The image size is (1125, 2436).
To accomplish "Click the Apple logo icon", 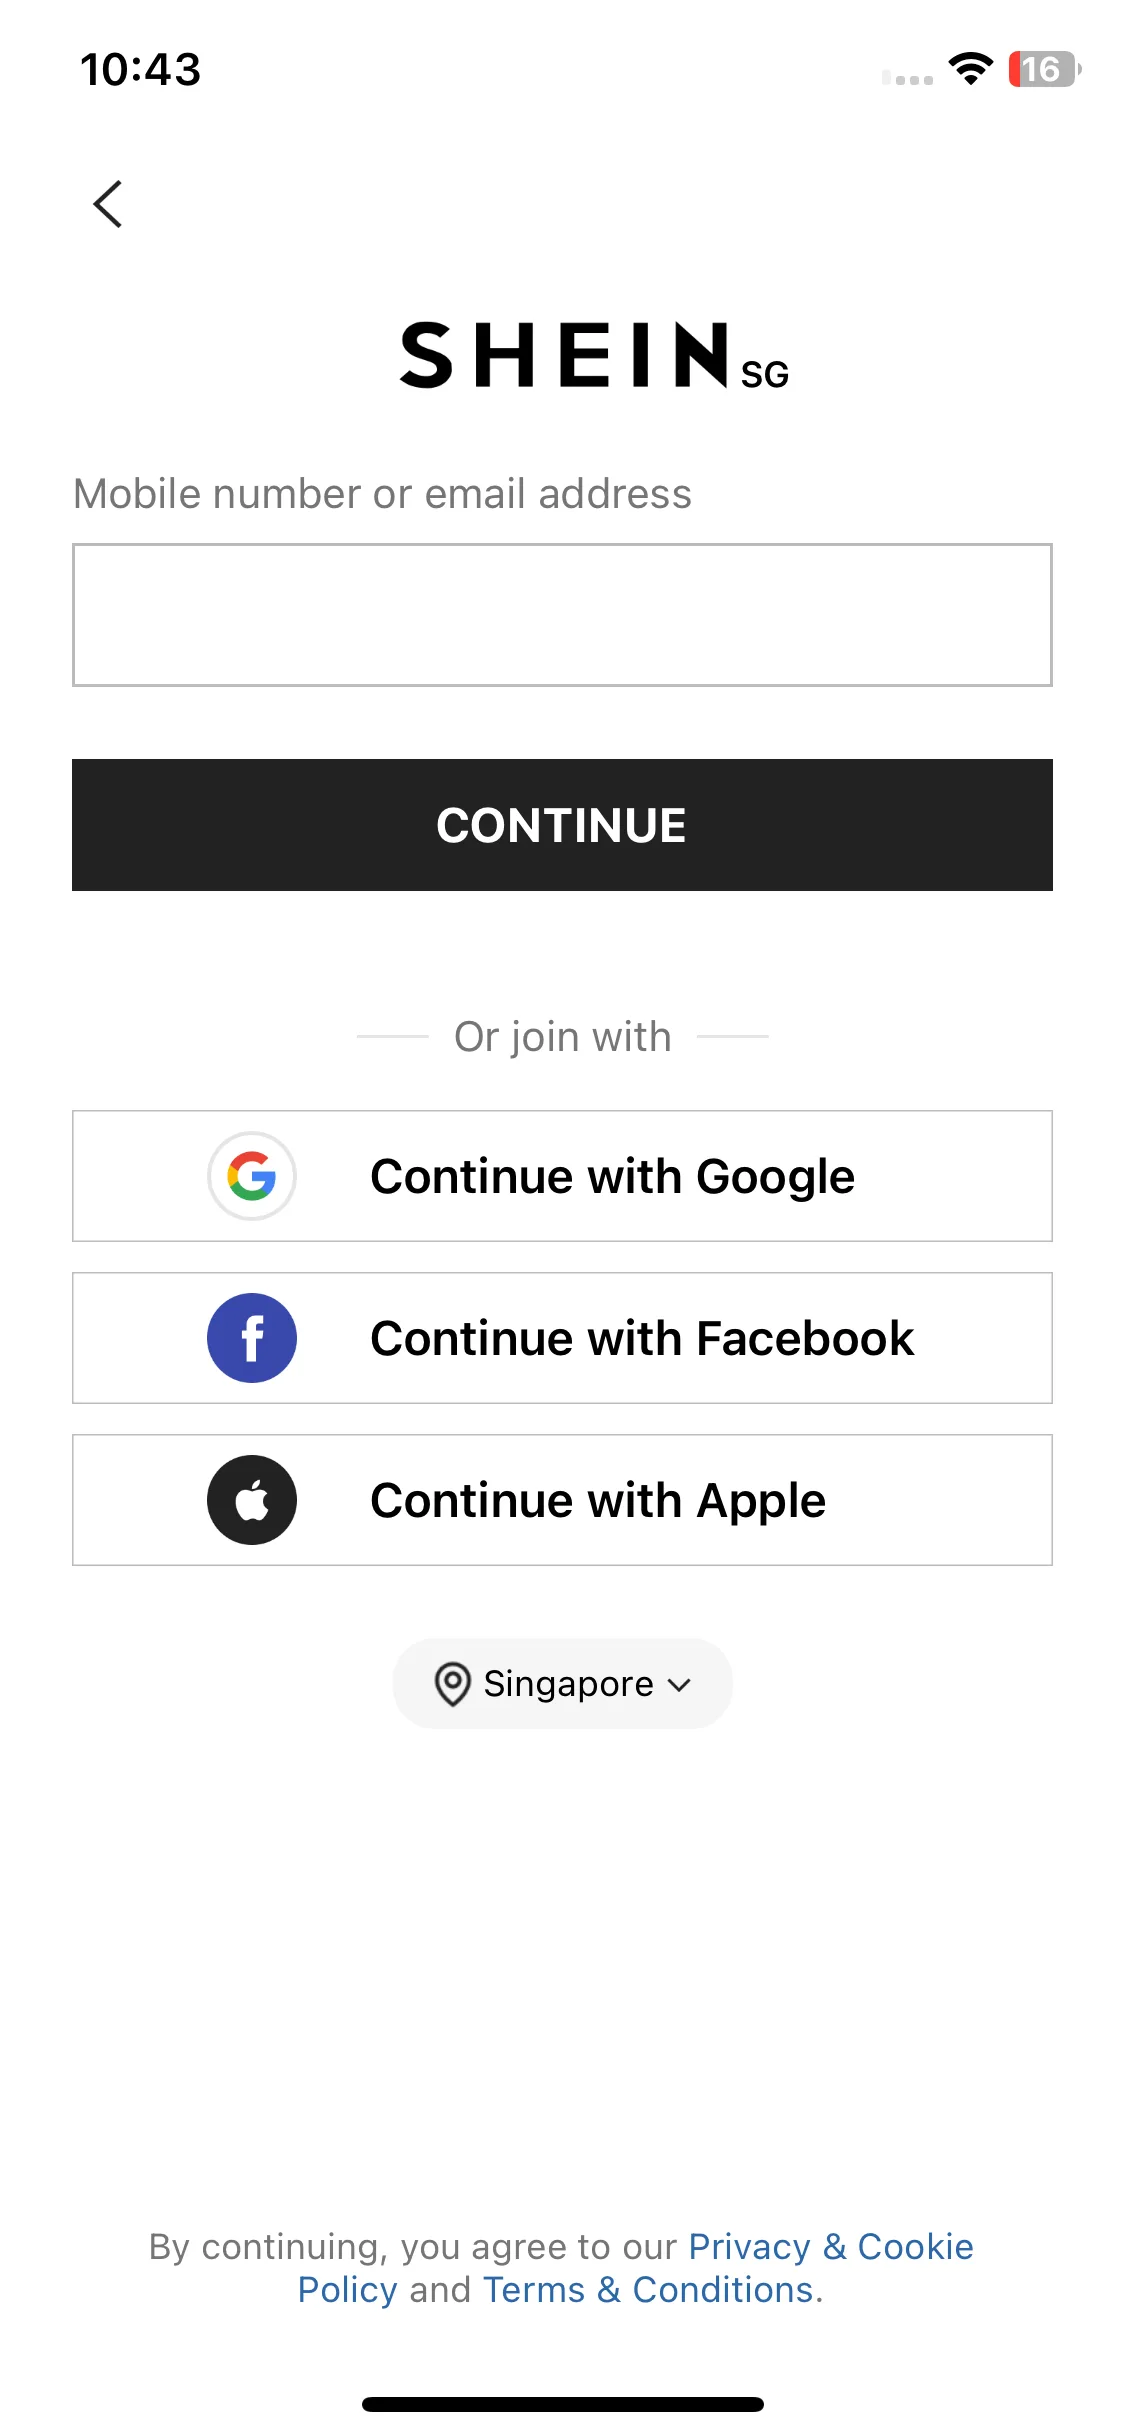I will coord(252,1500).
